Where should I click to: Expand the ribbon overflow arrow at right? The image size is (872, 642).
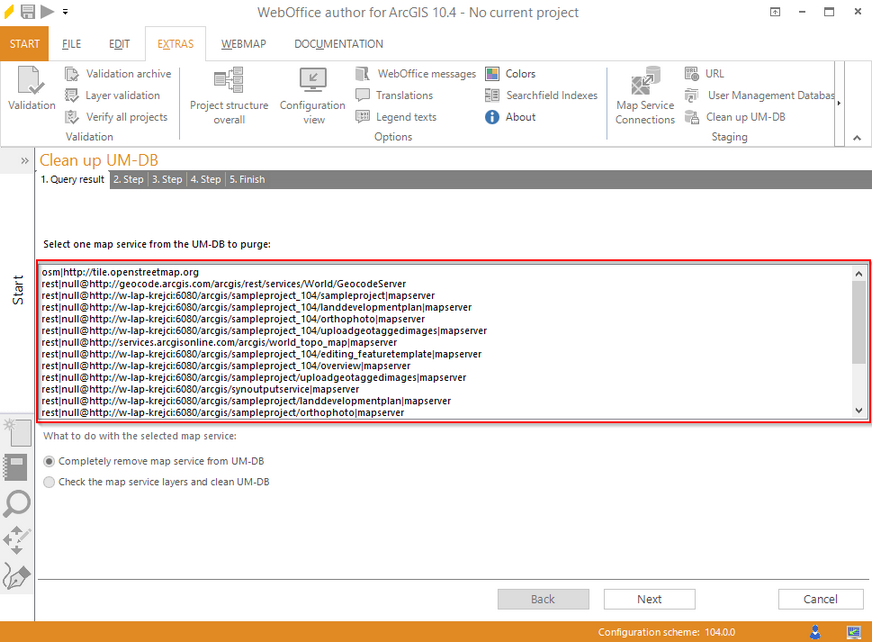click(x=839, y=103)
